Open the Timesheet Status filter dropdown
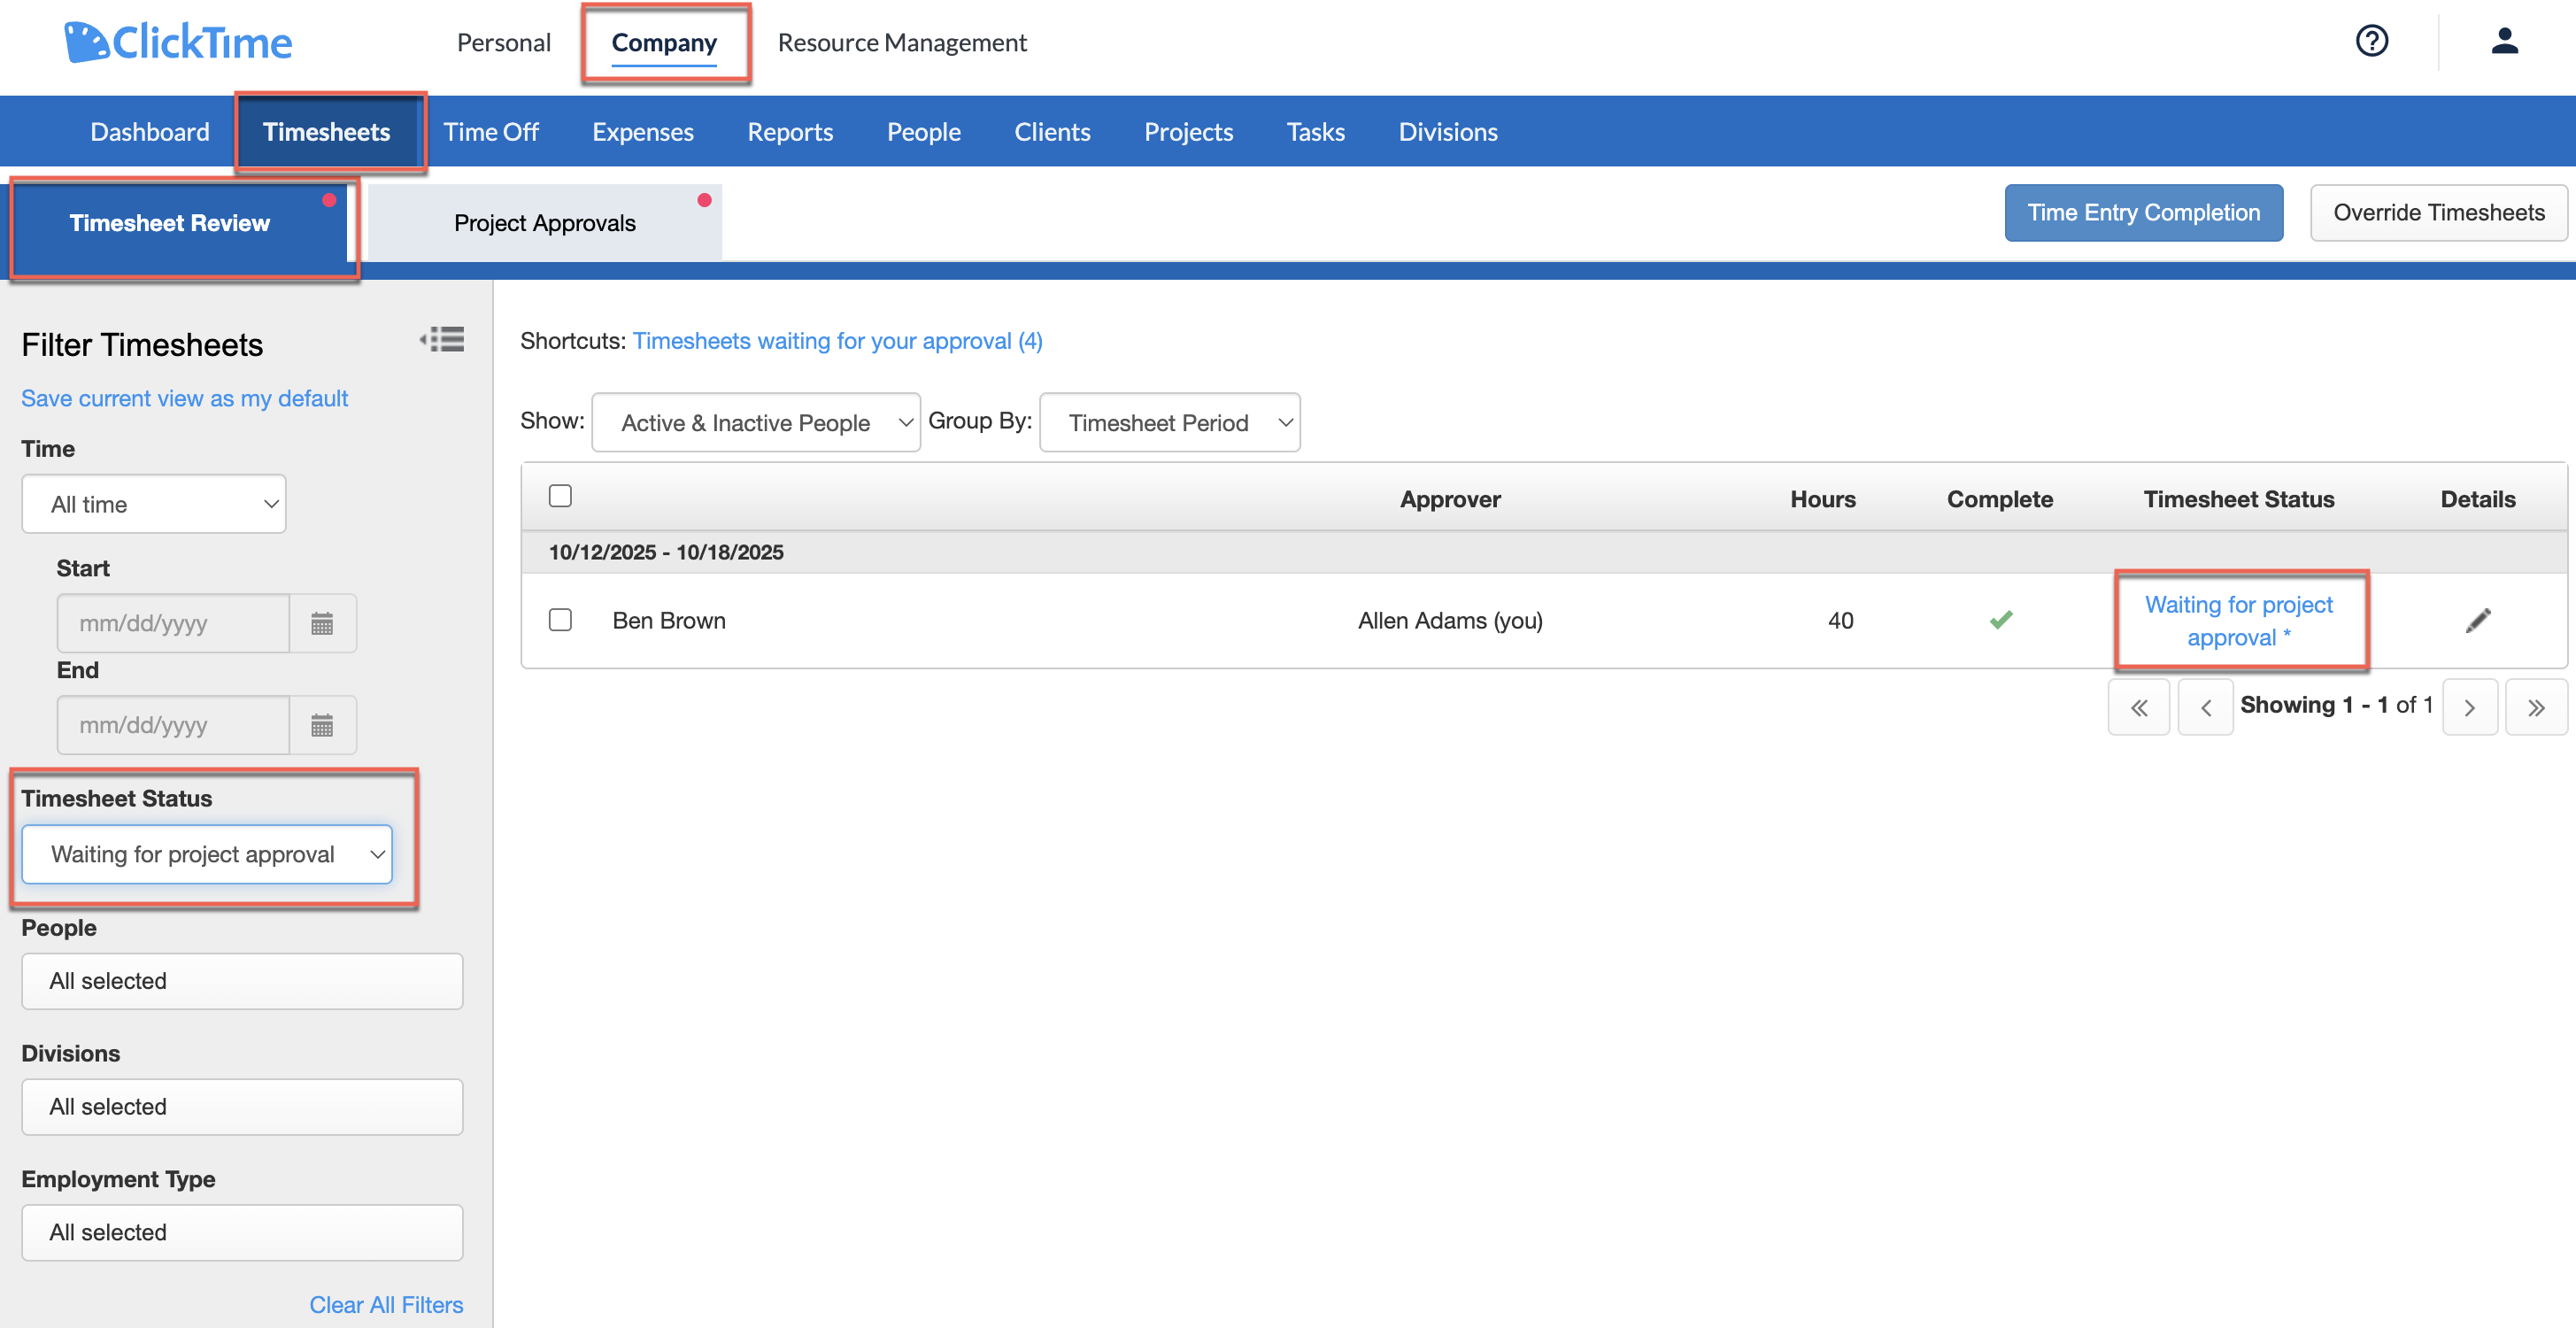This screenshot has width=2576, height=1328. [x=207, y=854]
